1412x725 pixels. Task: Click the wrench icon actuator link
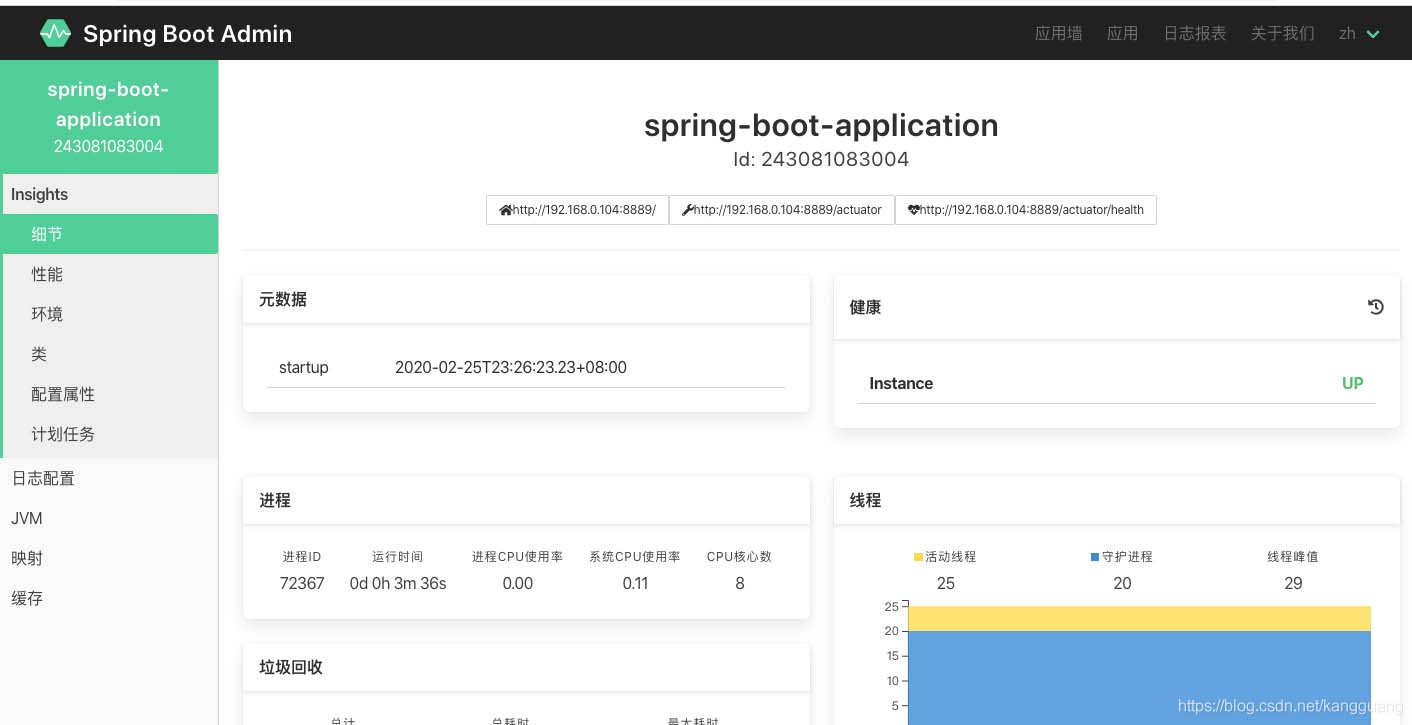[781, 210]
